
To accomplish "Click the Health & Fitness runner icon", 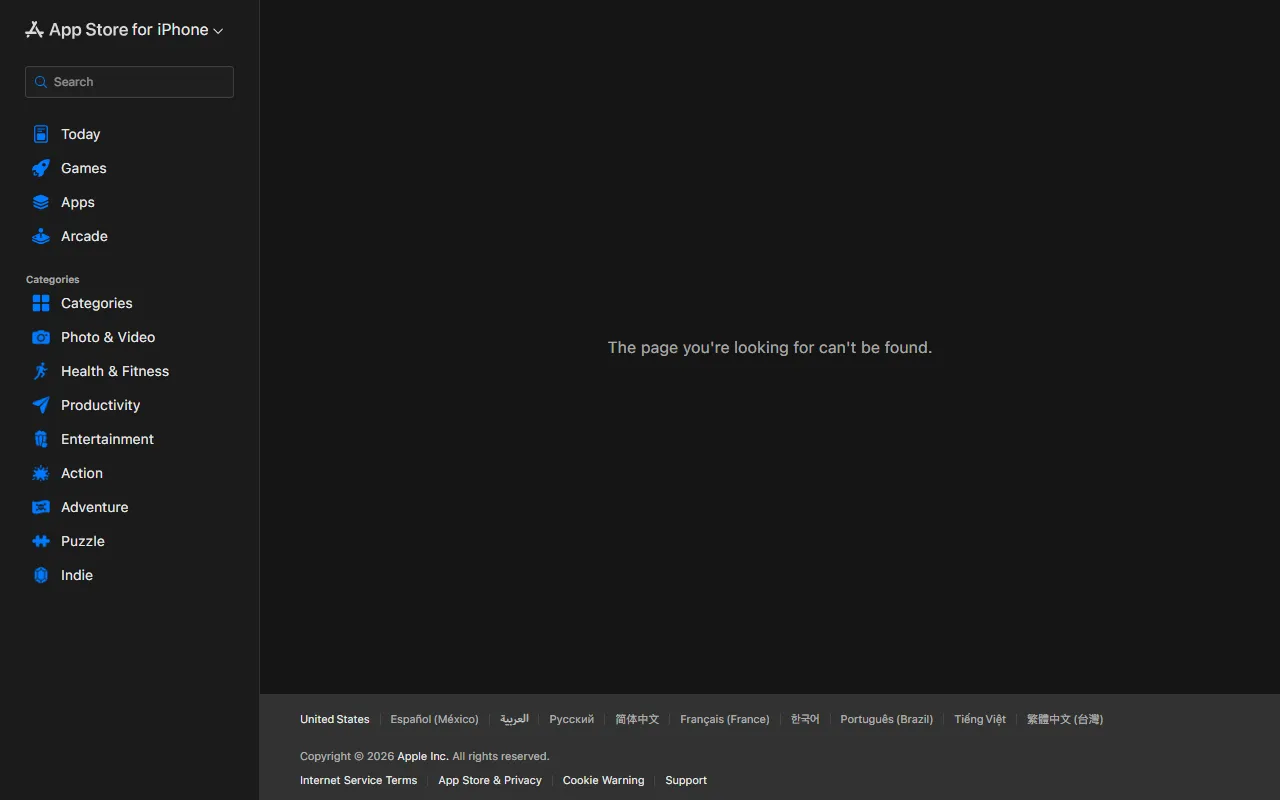I will pyautogui.click(x=41, y=371).
